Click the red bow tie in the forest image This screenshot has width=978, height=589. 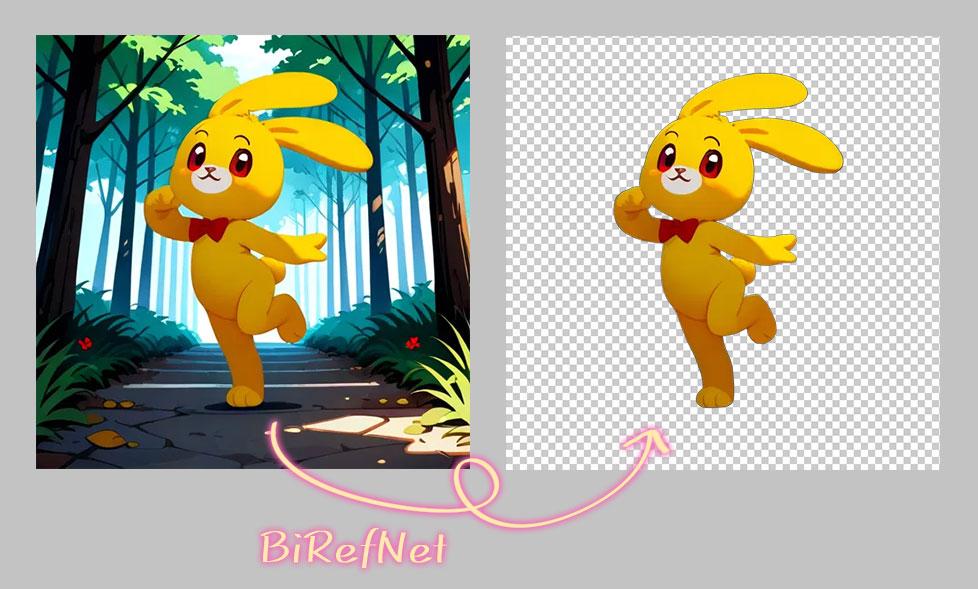click(208, 229)
